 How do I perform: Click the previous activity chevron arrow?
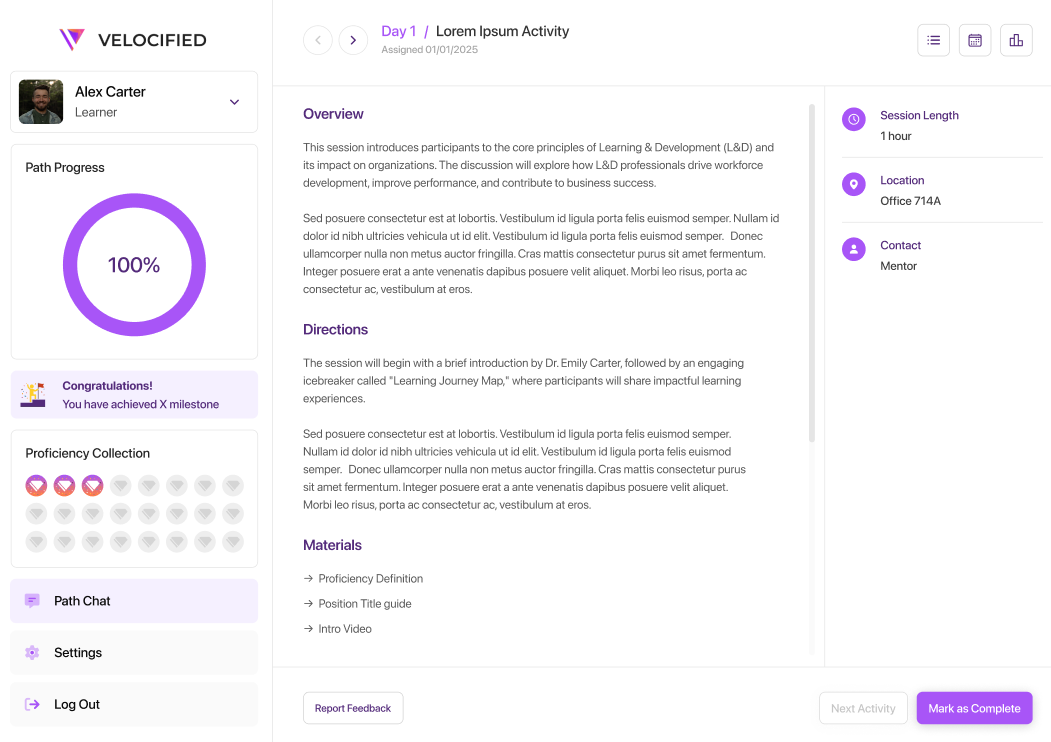click(x=317, y=40)
